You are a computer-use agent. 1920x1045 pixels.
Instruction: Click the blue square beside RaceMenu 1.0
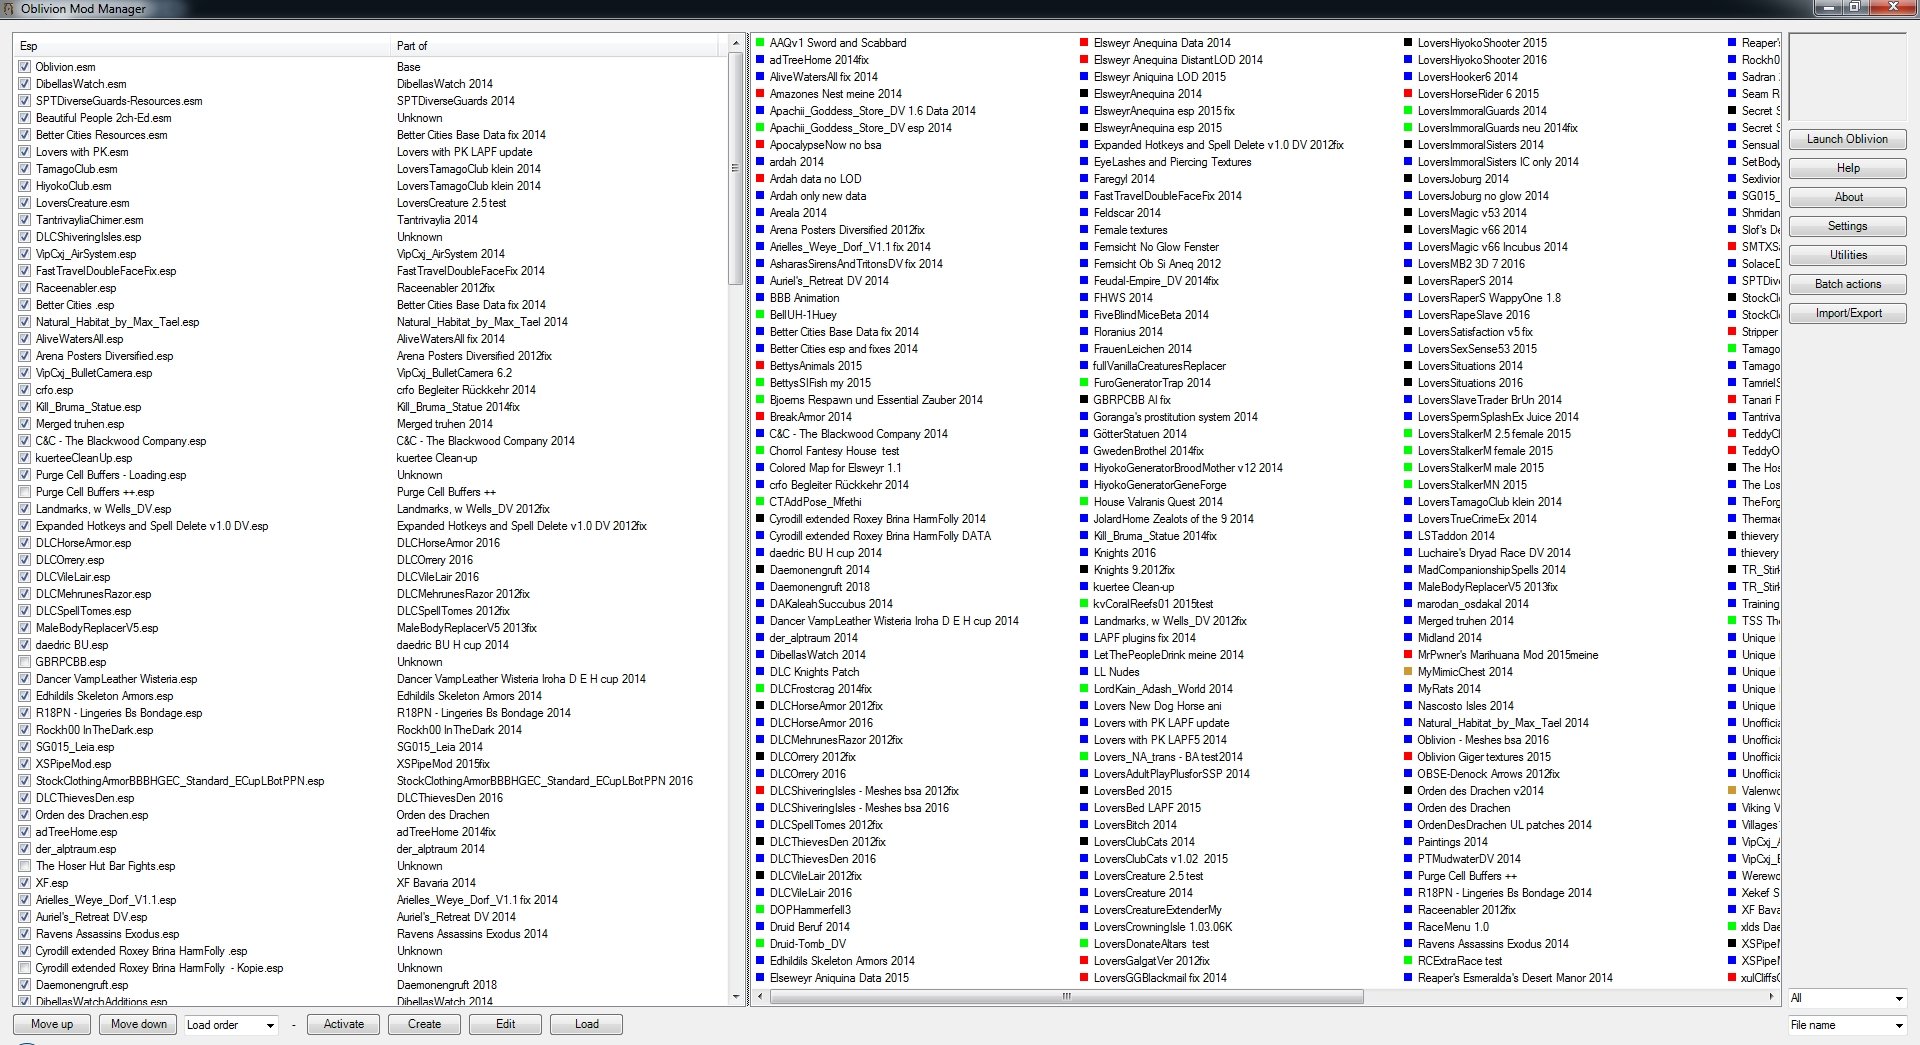[1408, 927]
